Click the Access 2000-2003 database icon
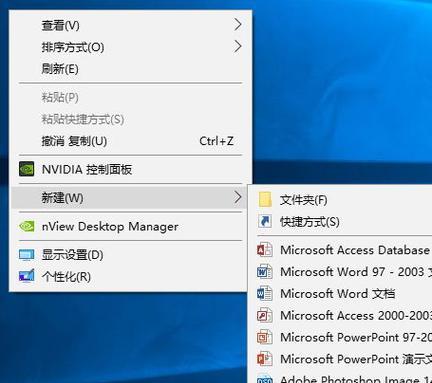 [265, 315]
